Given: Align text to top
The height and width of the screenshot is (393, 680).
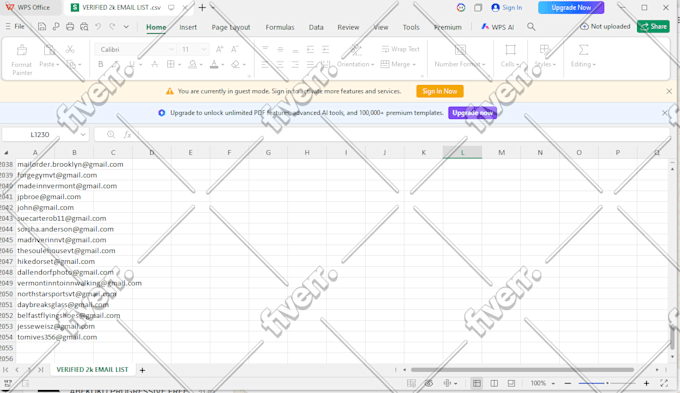Looking at the screenshot, I should click(x=265, y=49).
